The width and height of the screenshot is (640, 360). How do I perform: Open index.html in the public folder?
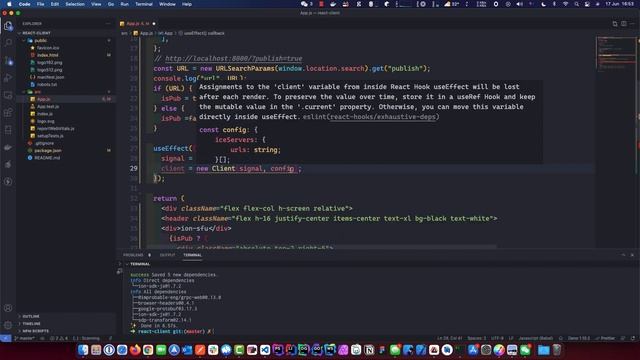(x=47, y=55)
